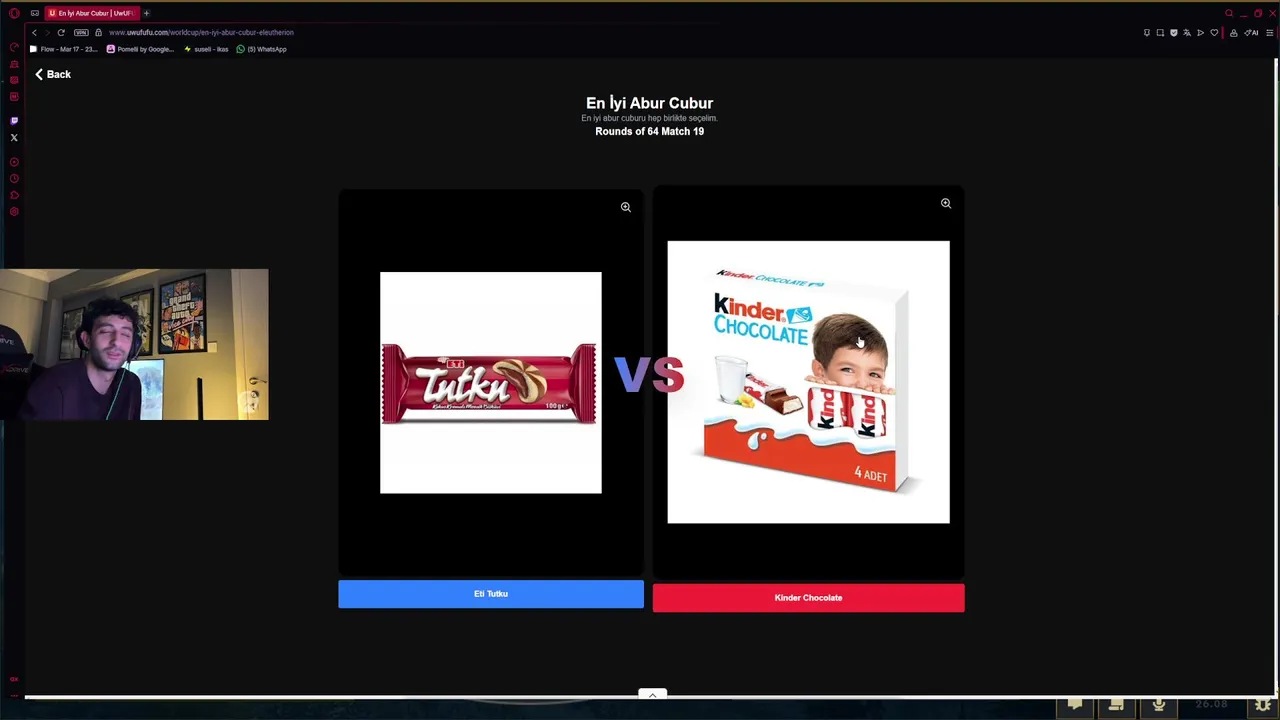This screenshot has height=720, width=1280.
Task: Open the sidebar extensions cube icon
Action: (x=14, y=195)
